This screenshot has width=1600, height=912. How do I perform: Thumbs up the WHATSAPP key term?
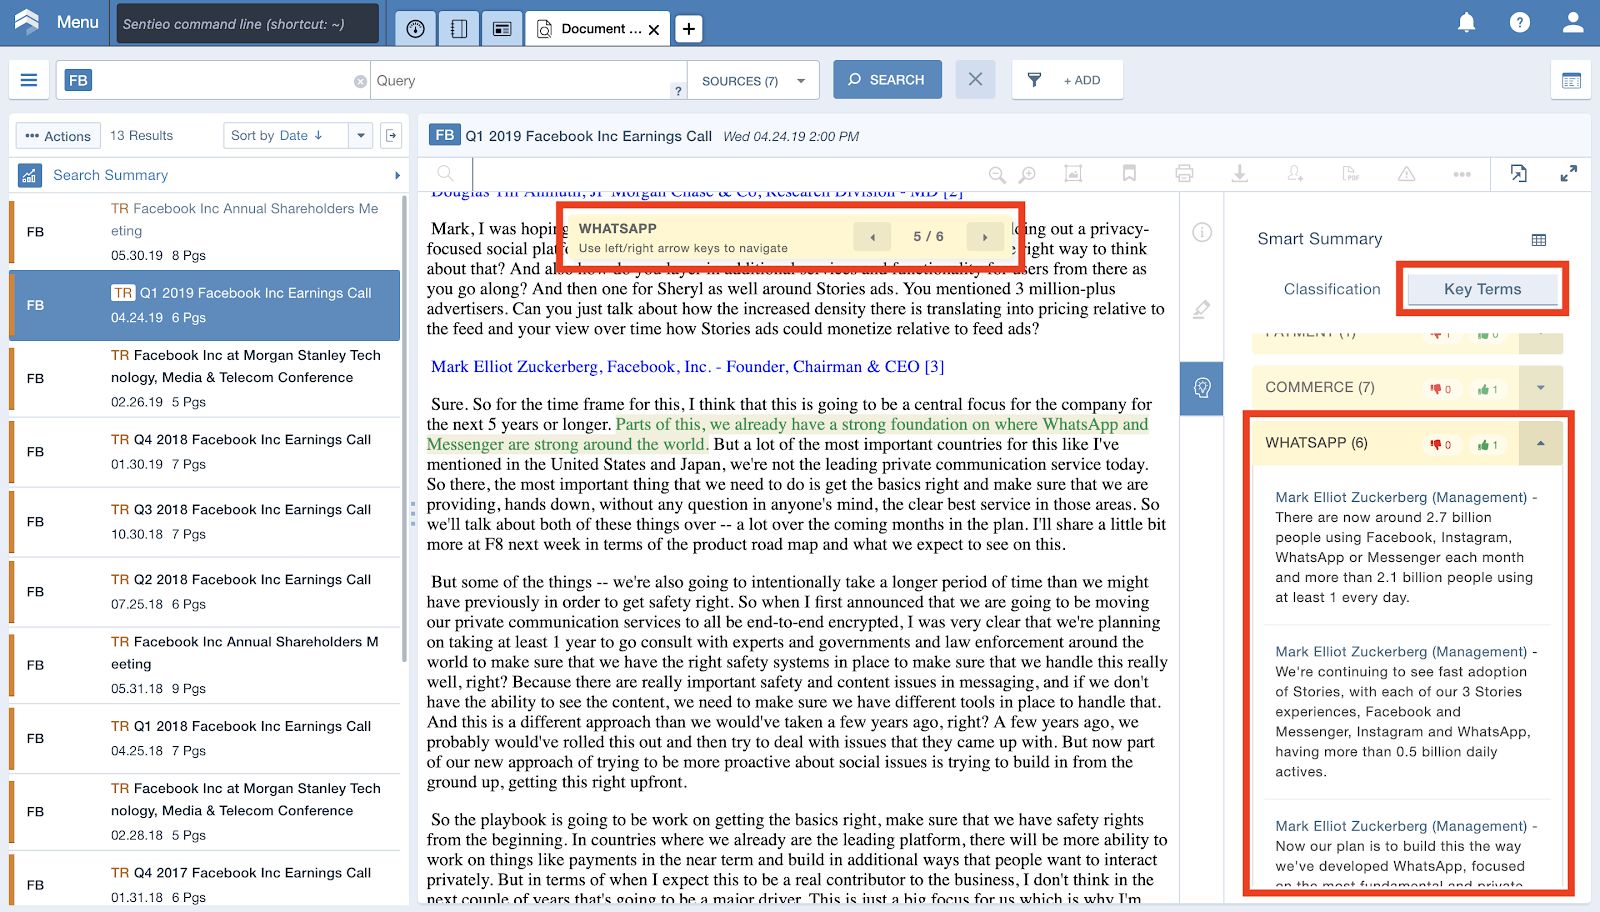point(1488,444)
